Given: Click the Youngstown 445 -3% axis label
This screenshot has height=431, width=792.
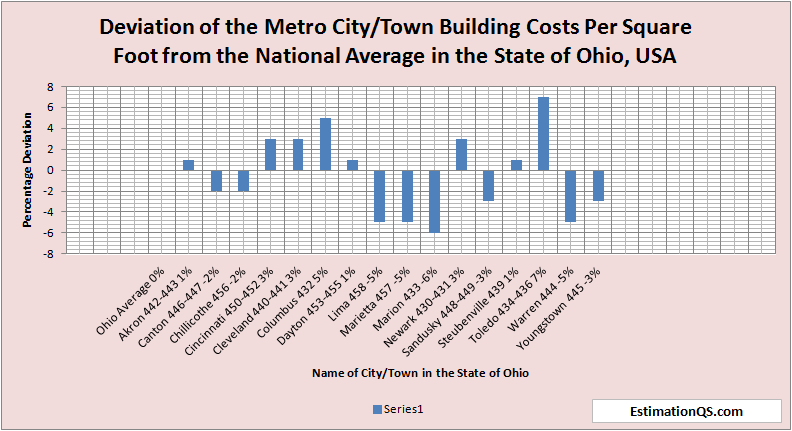Looking at the screenshot, I should pos(558,309).
